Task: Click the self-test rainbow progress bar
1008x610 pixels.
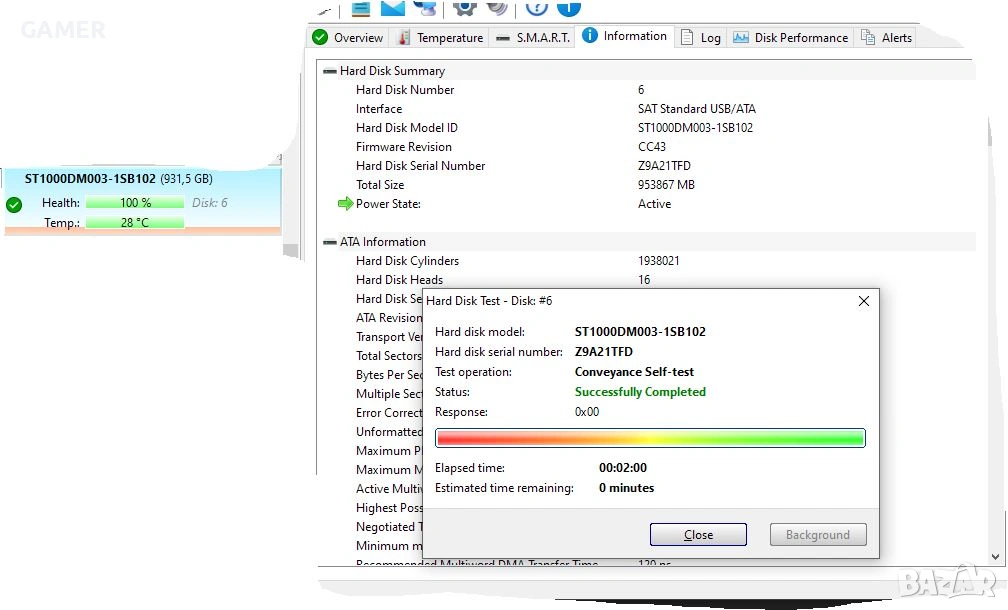Action: click(x=650, y=438)
